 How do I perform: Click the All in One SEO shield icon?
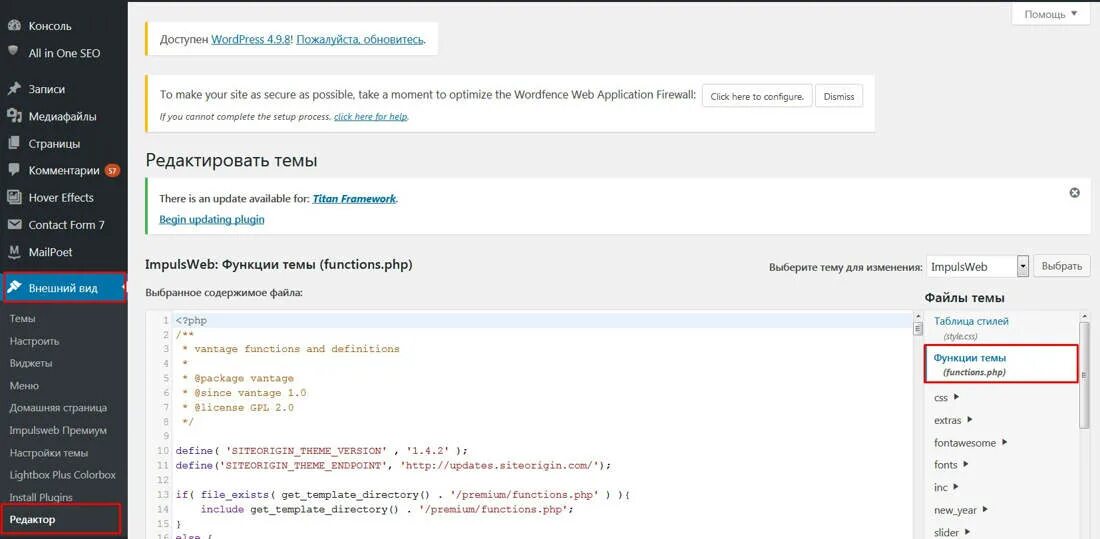pos(14,51)
